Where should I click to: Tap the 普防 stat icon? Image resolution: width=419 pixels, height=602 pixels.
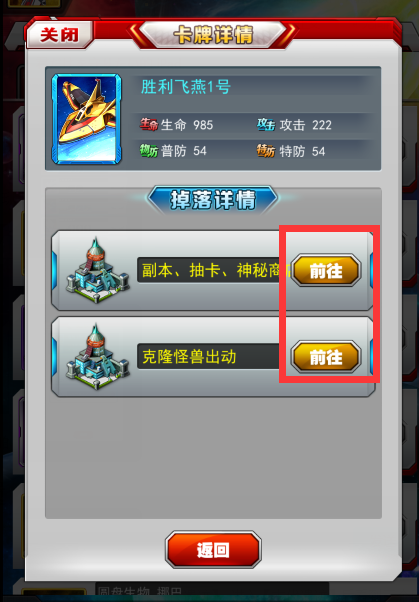(x=149, y=151)
